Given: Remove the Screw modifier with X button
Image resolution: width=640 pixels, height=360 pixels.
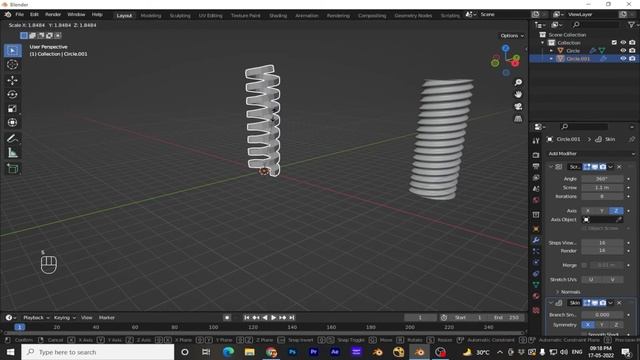Looking at the screenshot, I should (x=619, y=167).
